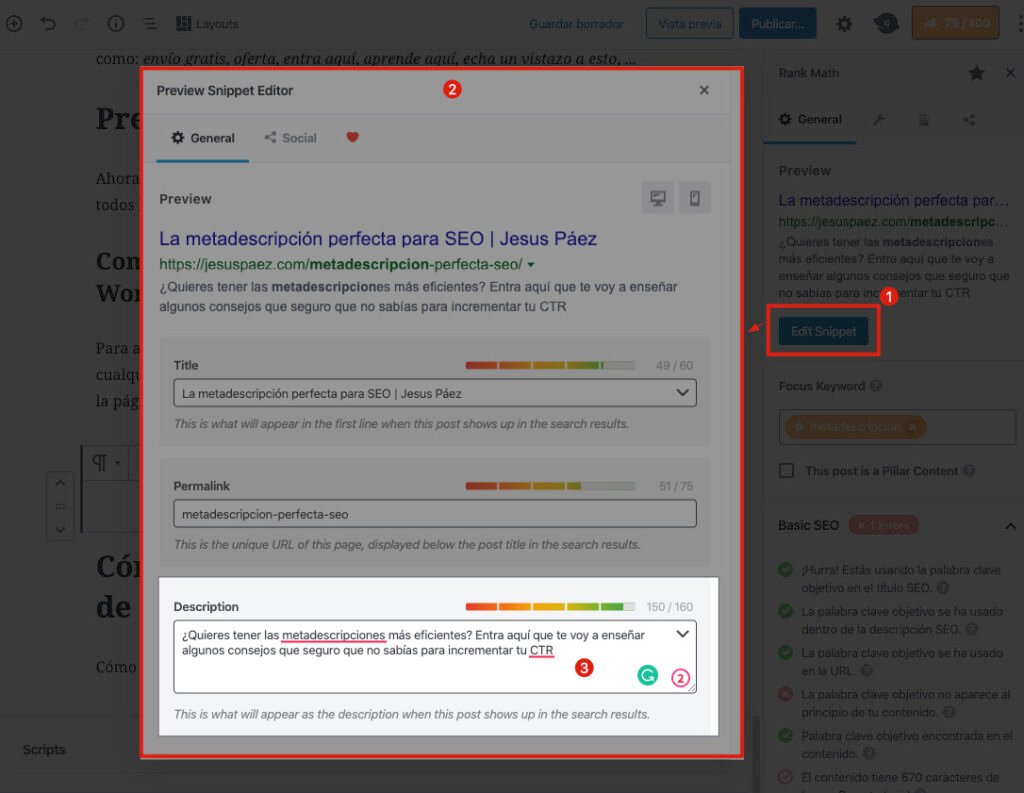Select the General tab in Snippet Editor
Viewport: 1024px width, 793px height.
[202, 138]
